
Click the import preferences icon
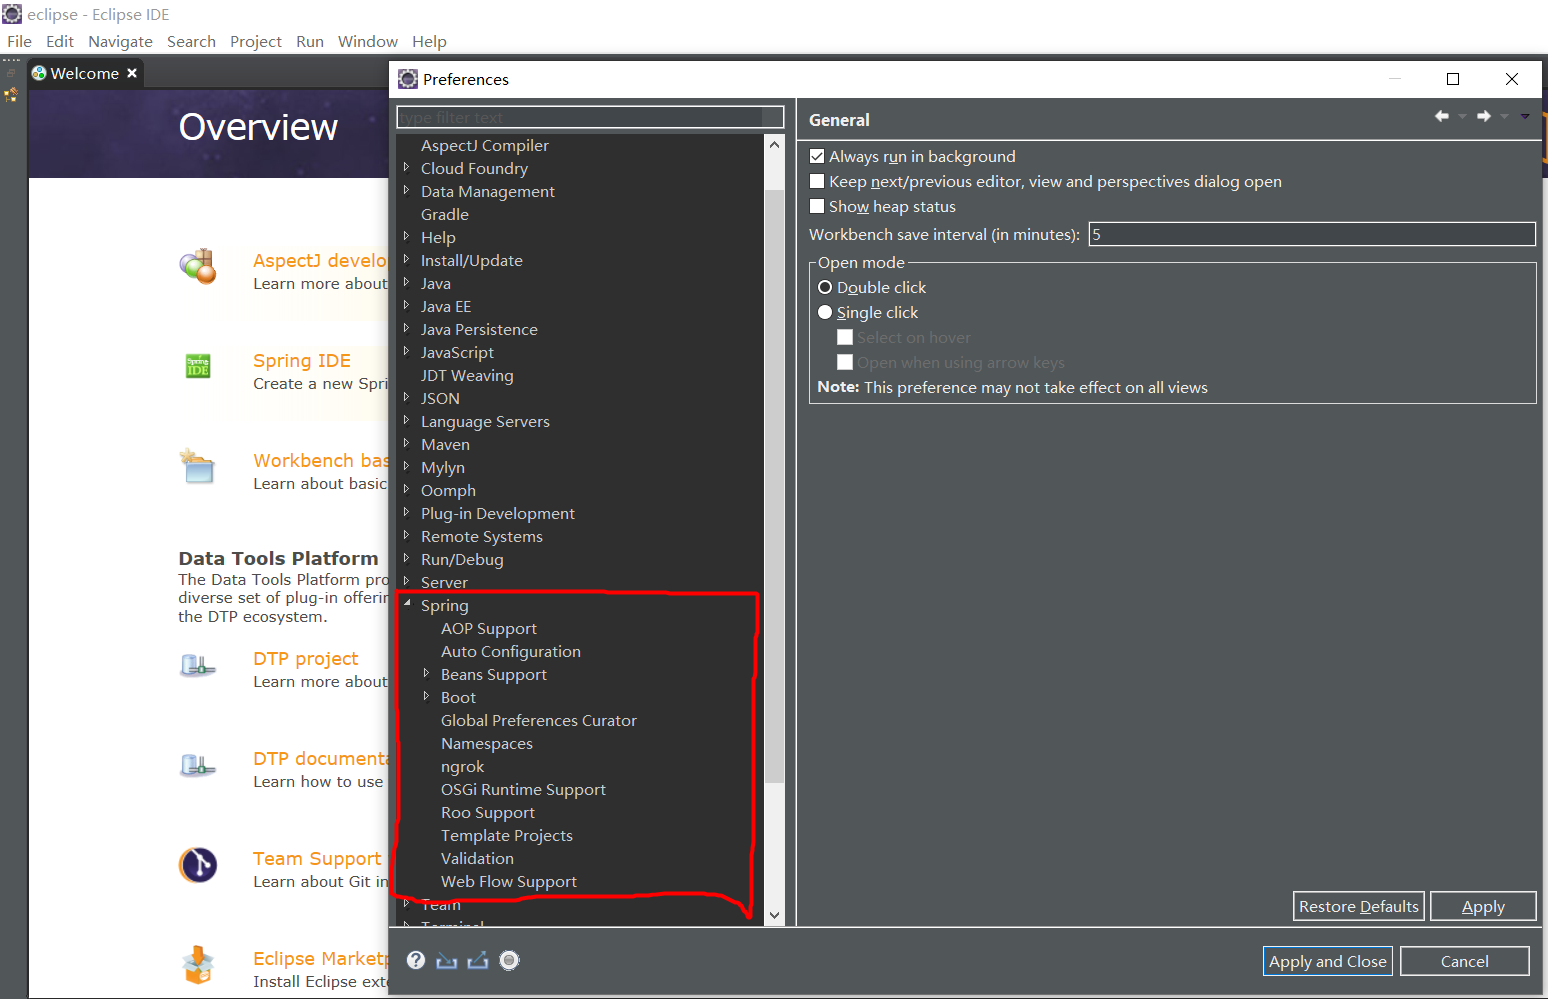click(x=446, y=960)
